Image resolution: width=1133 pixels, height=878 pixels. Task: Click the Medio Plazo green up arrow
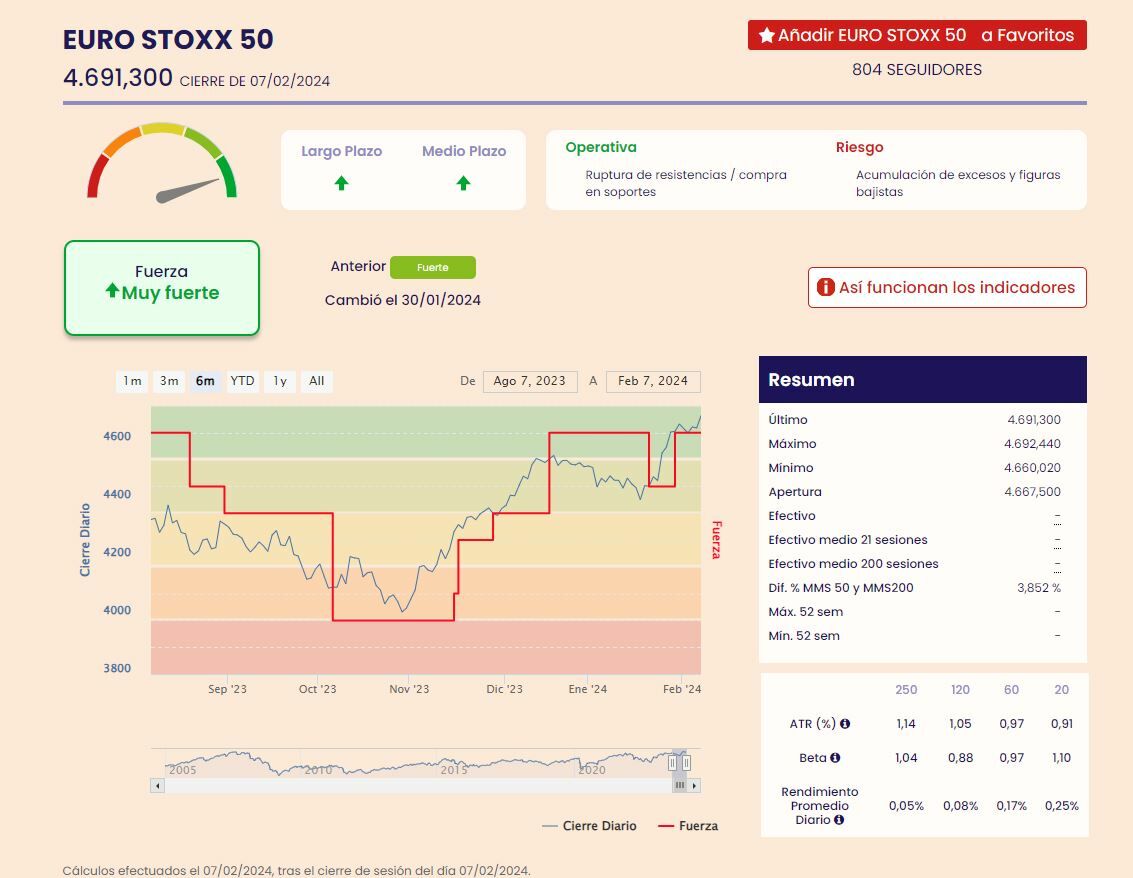pyautogui.click(x=463, y=183)
